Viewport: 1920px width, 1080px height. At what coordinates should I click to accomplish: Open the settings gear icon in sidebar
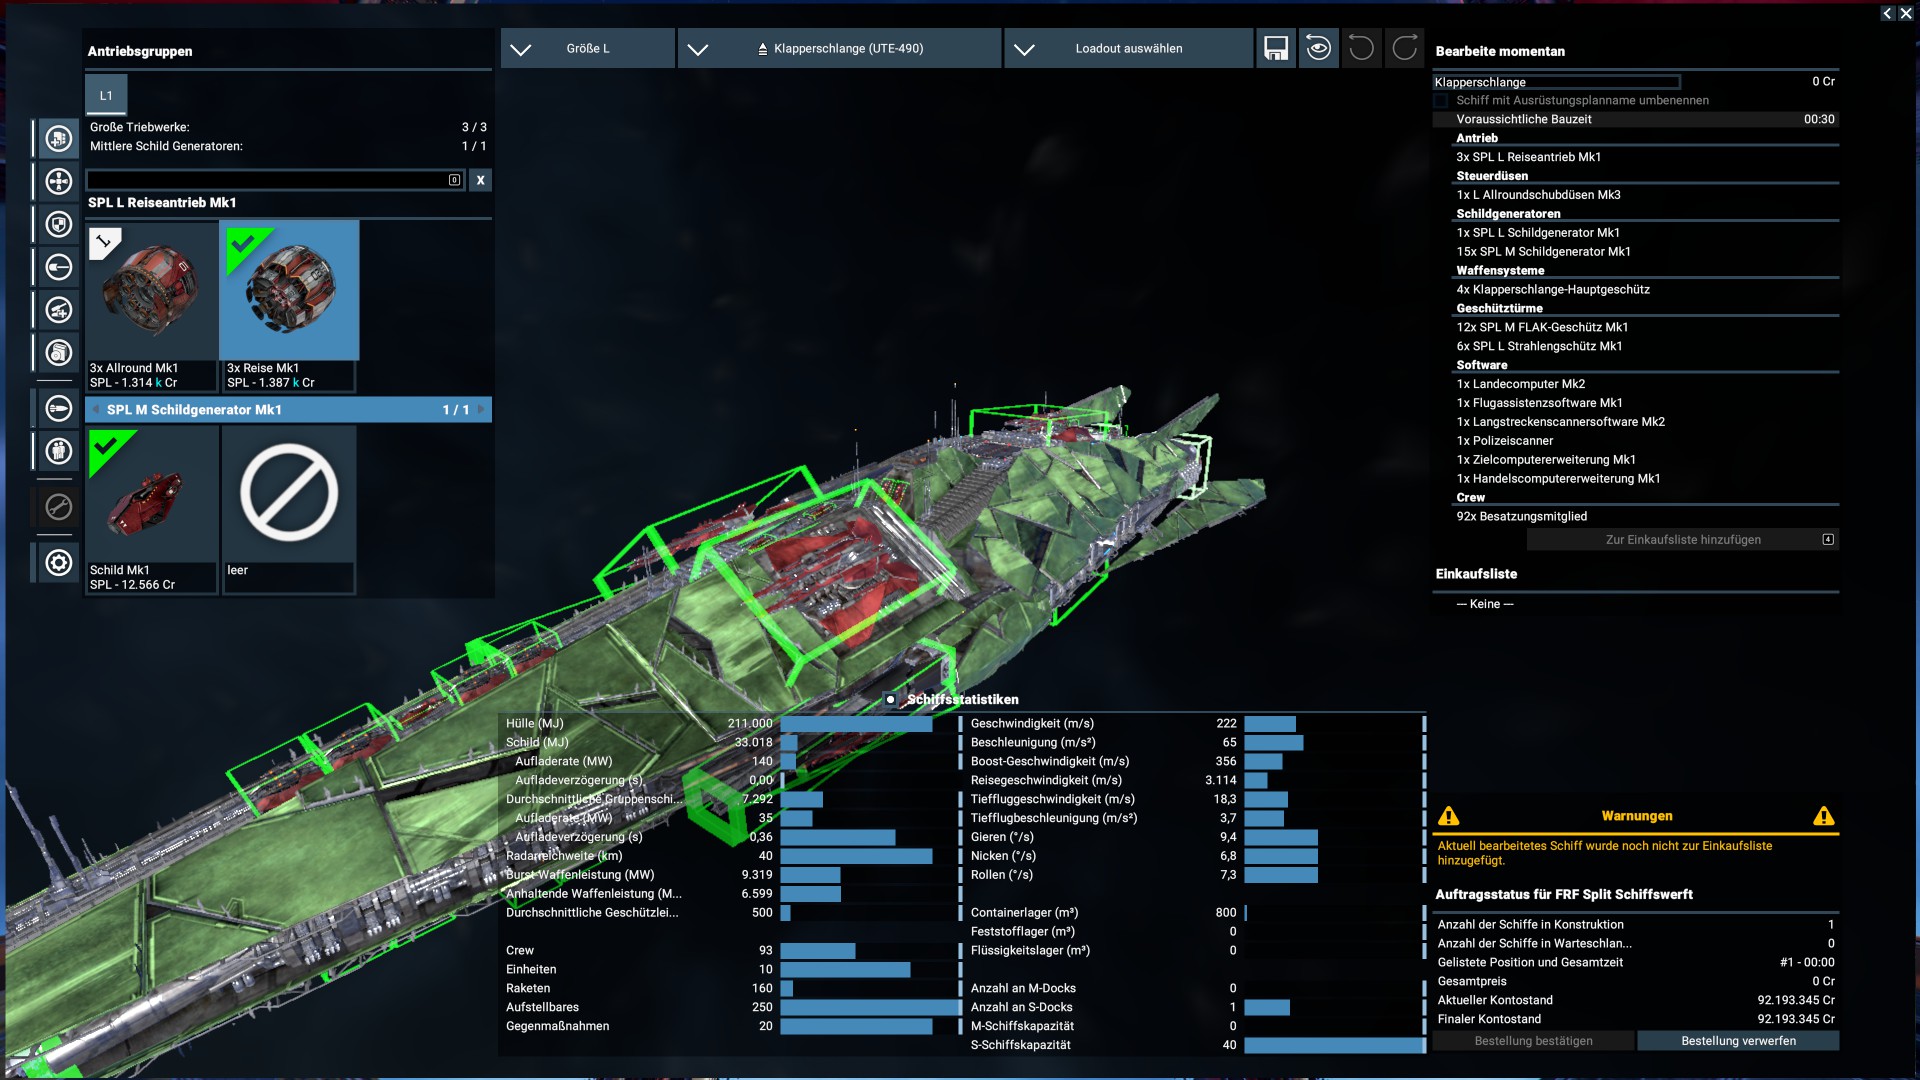tap(59, 563)
